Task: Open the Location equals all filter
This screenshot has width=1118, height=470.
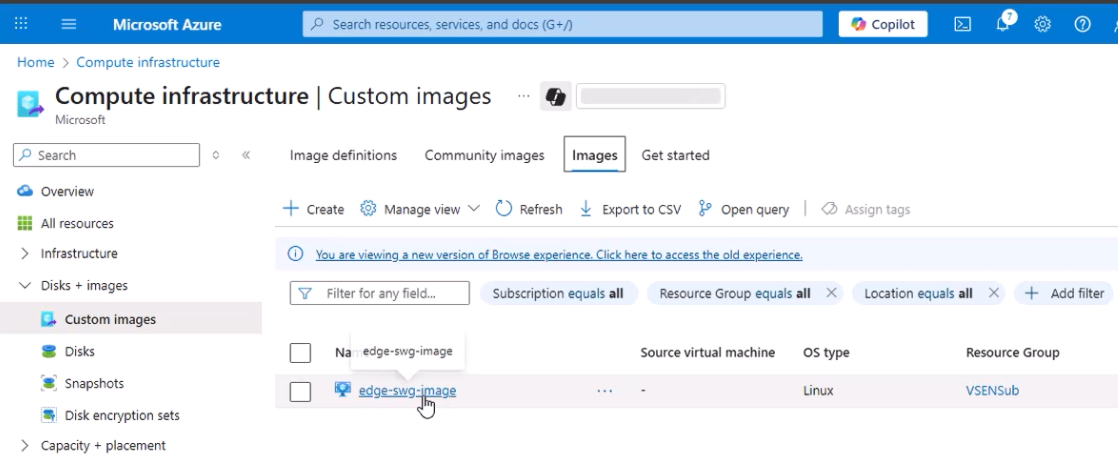Action: [x=918, y=293]
